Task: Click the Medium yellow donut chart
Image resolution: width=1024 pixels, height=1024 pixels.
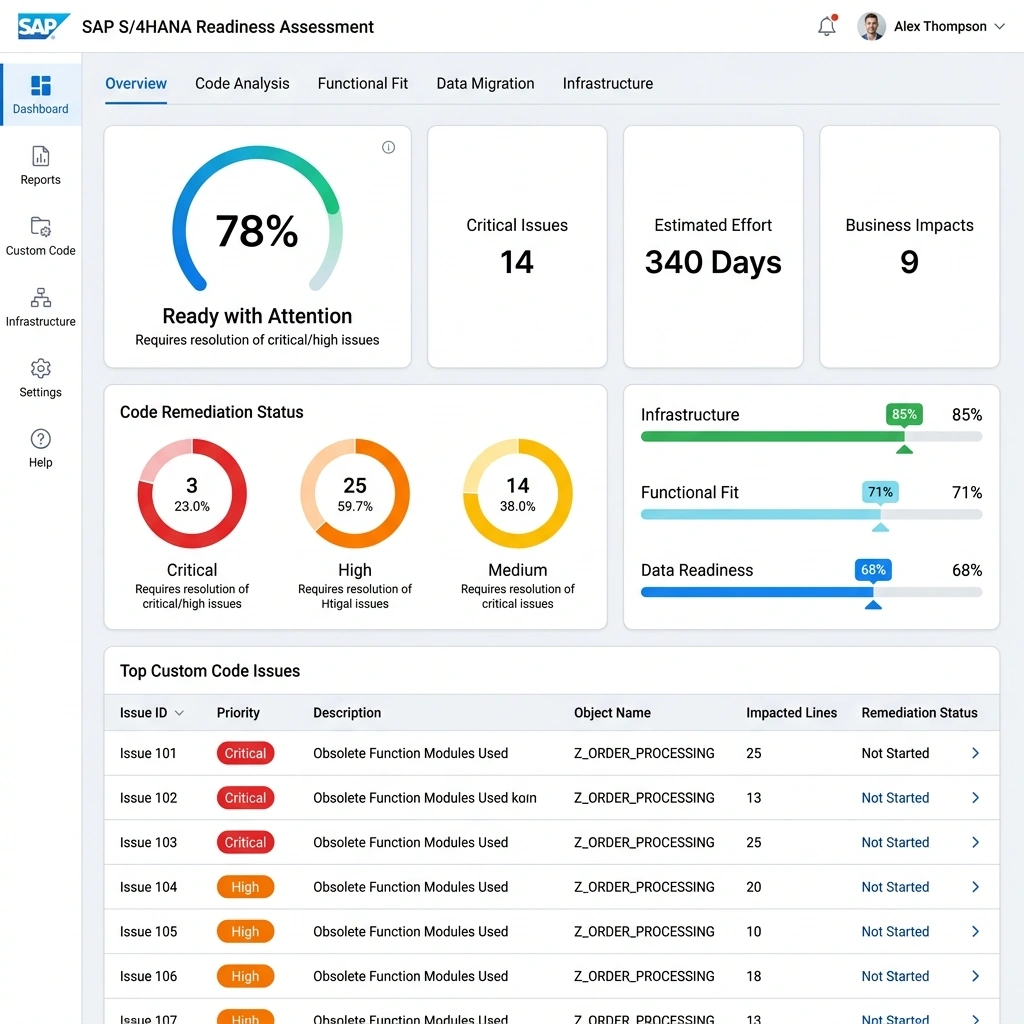Action: 517,494
